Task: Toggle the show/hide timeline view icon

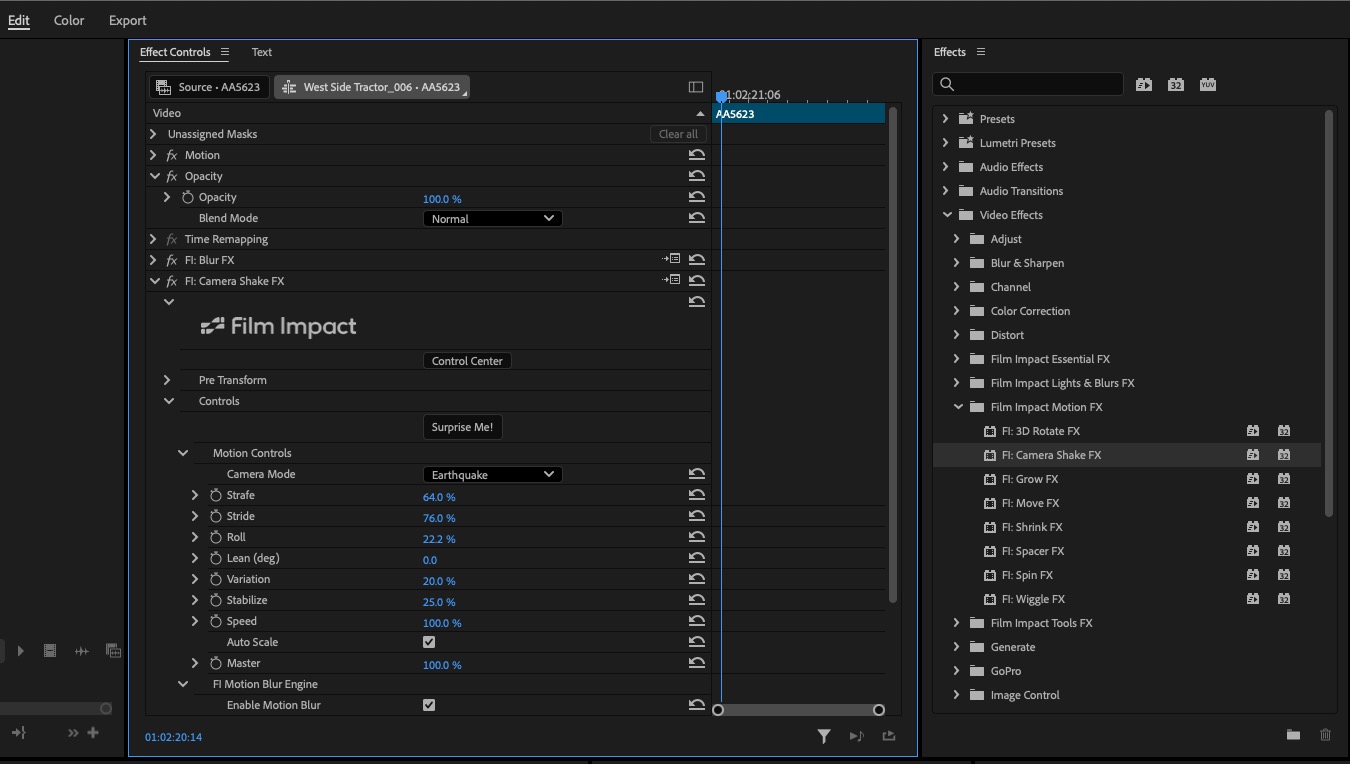Action: [x=696, y=87]
